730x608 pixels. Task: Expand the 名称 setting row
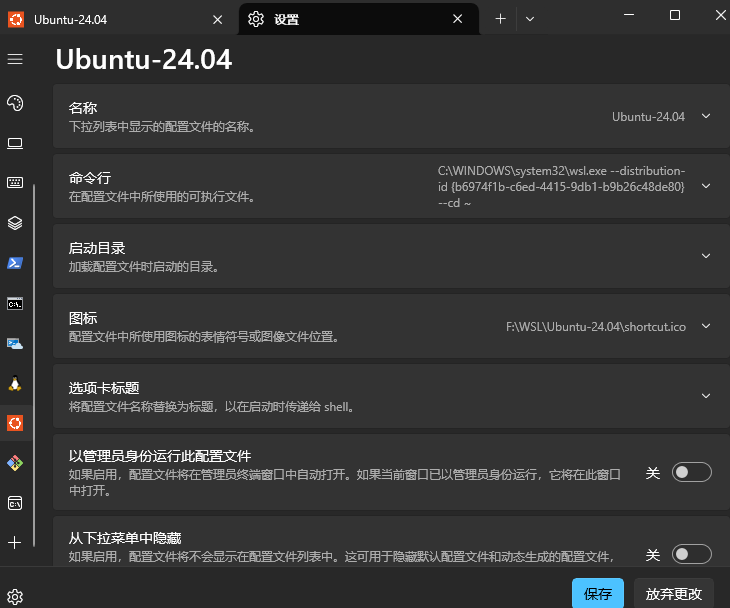point(391,116)
